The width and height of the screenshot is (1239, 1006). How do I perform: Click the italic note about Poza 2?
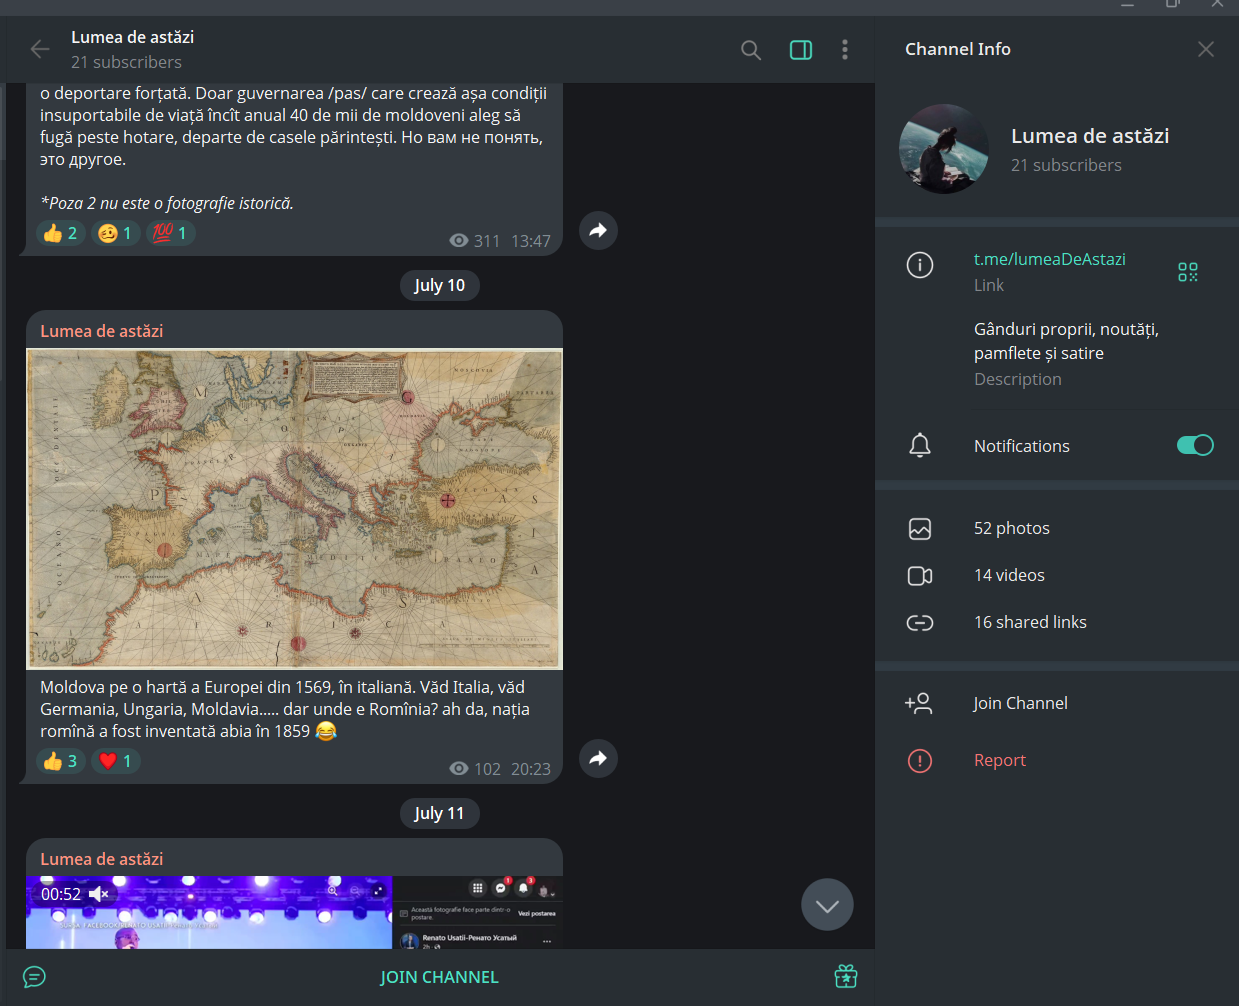(x=167, y=203)
